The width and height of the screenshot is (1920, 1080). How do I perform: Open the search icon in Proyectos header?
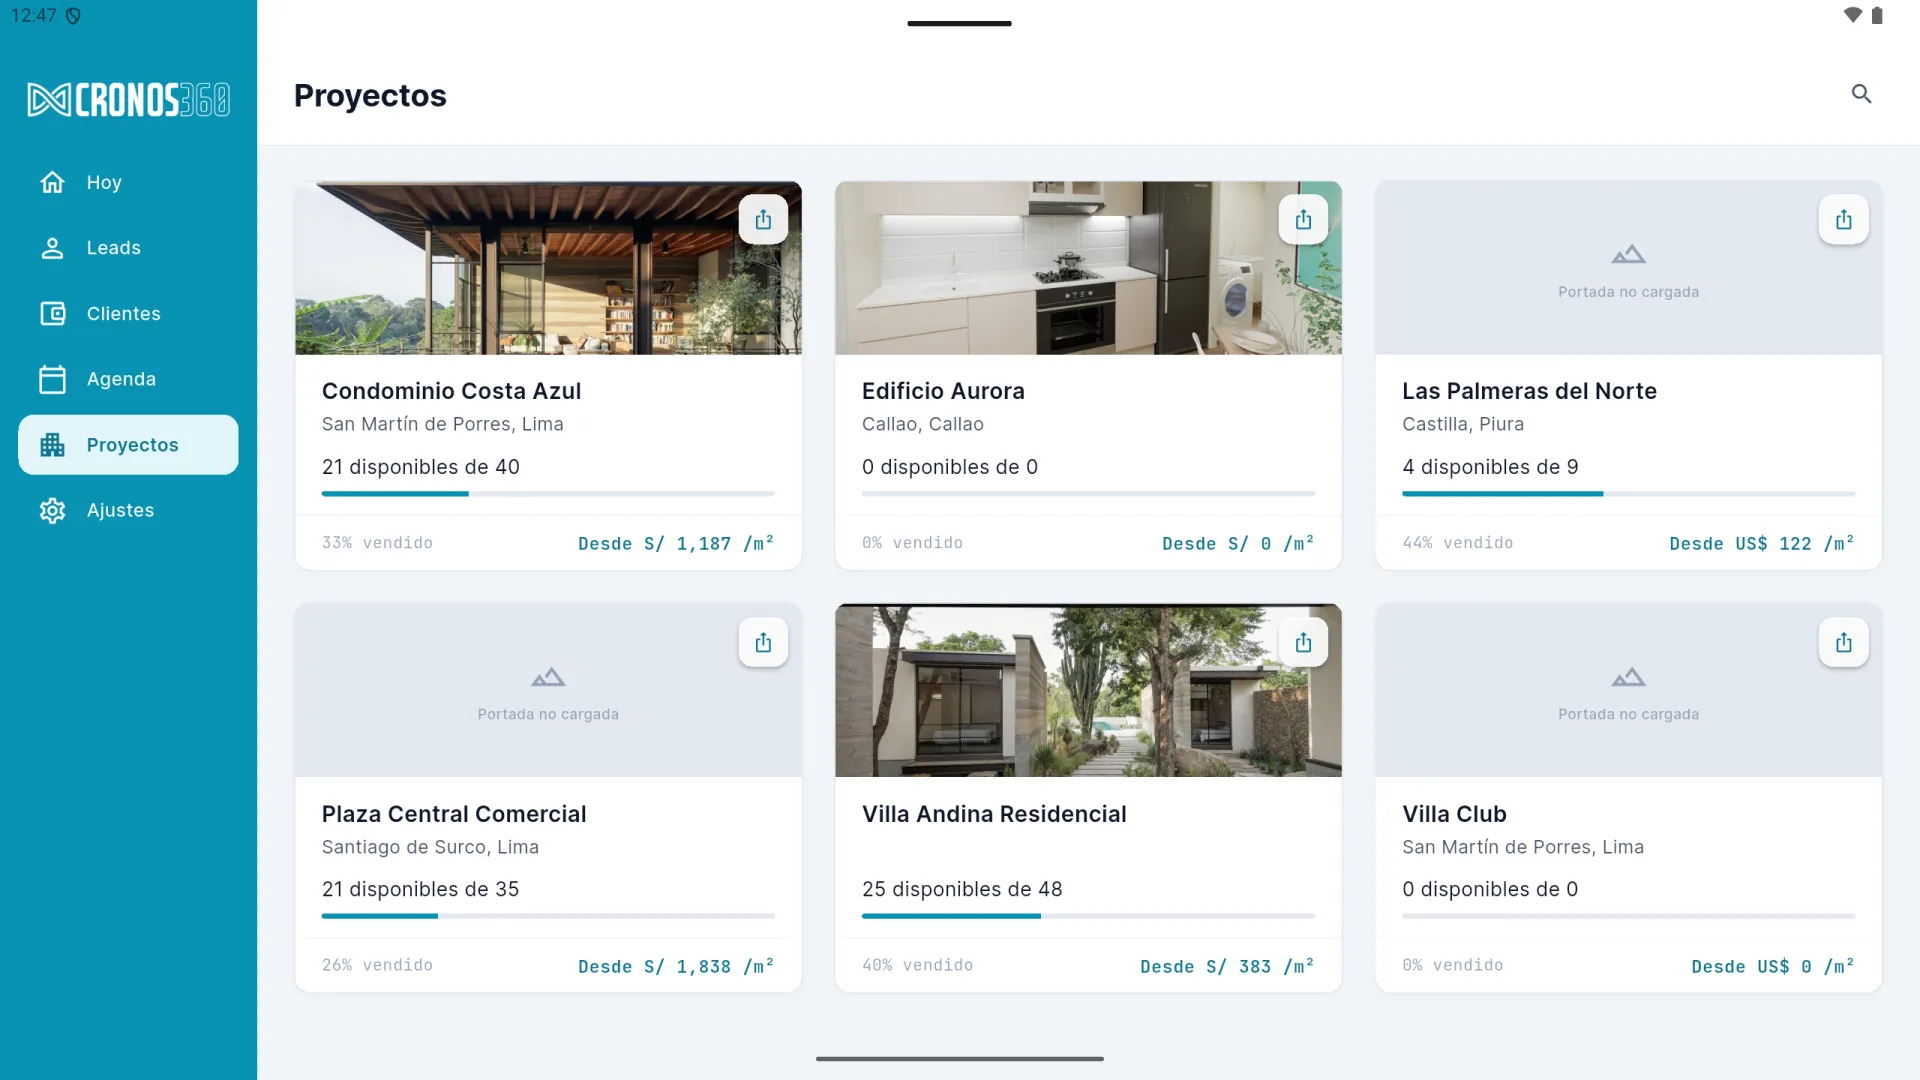[1861, 94]
